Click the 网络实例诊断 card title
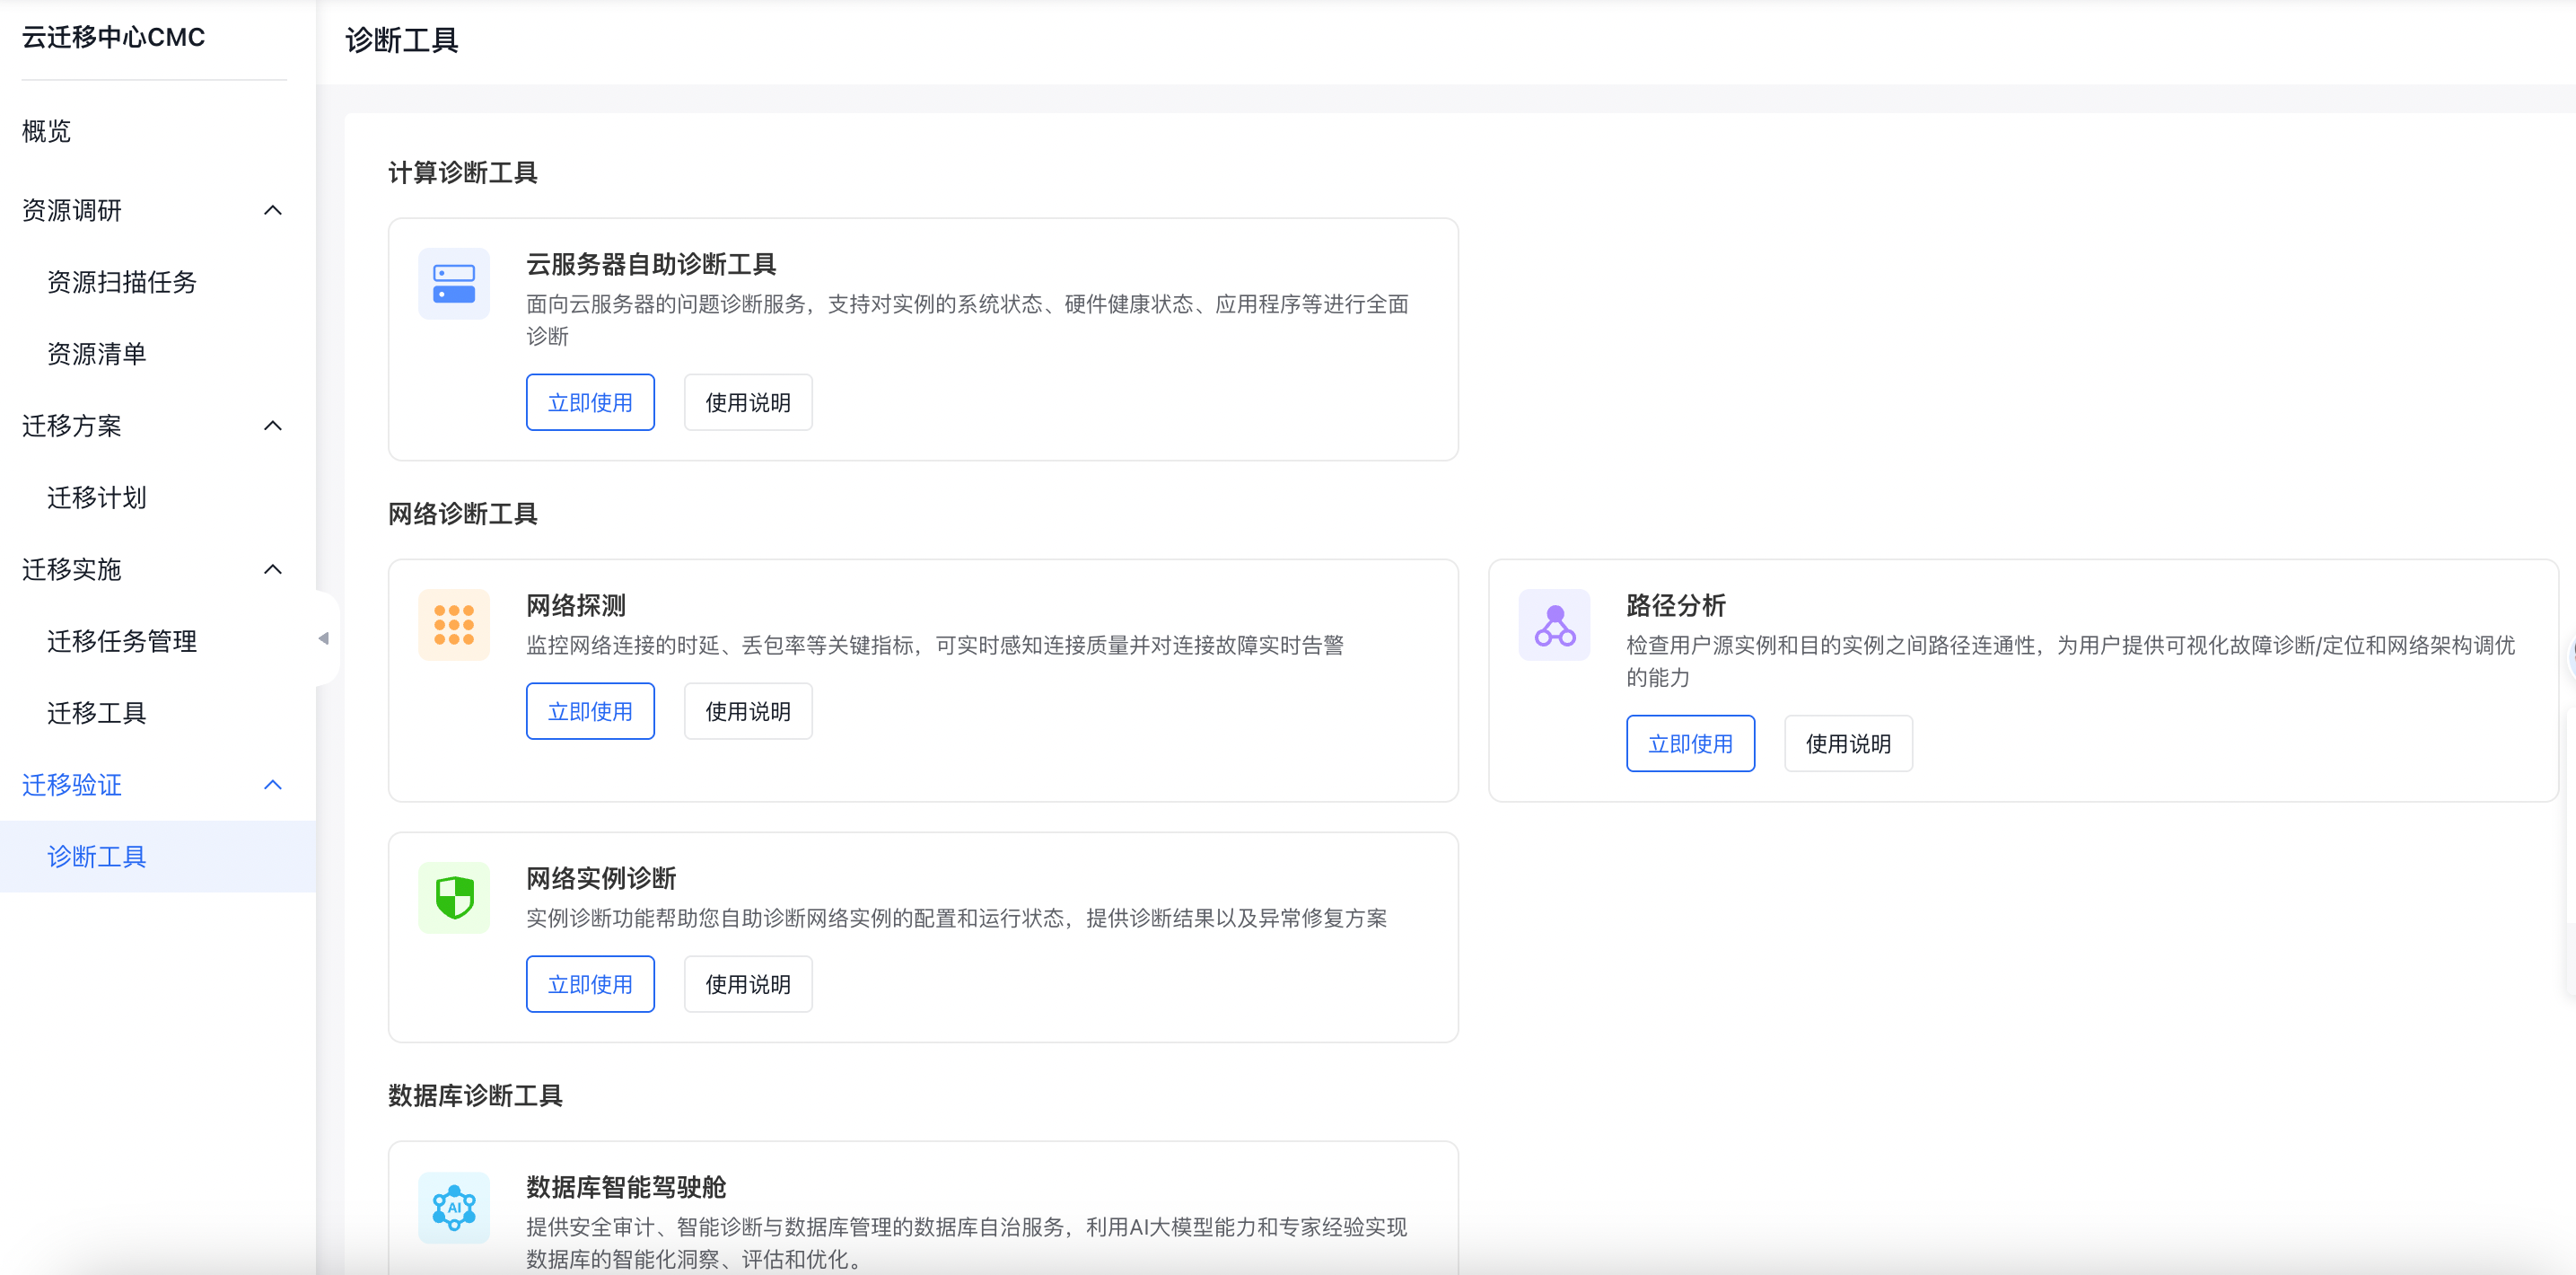The width and height of the screenshot is (2576, 1275). (x=601, y=879)
